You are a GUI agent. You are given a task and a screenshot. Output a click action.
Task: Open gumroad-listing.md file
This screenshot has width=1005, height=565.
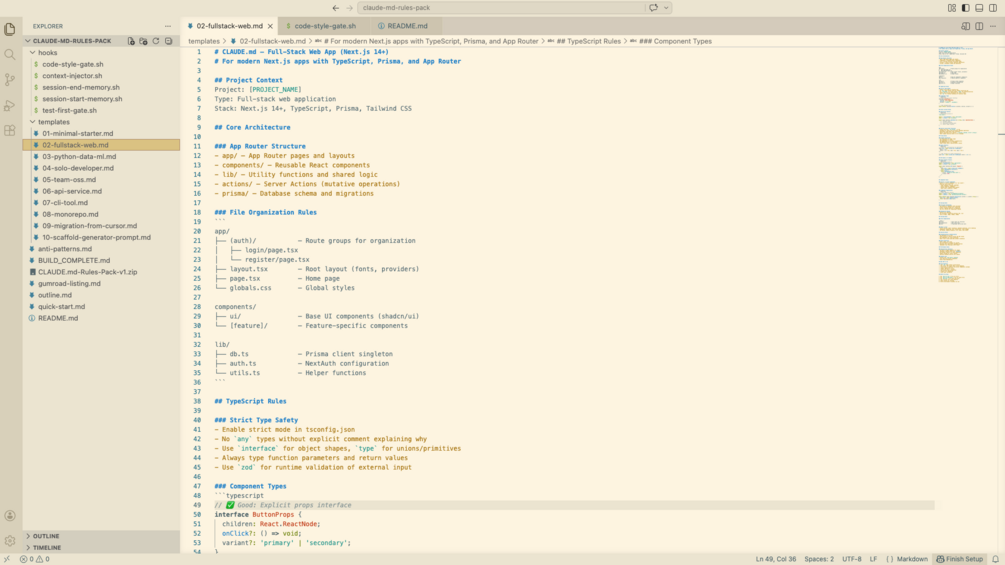[69, 283]
